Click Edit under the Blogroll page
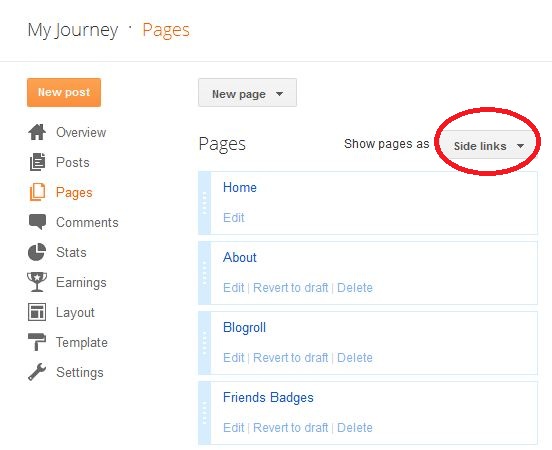Viewport: 552px width, 450px height. point(234,358)
